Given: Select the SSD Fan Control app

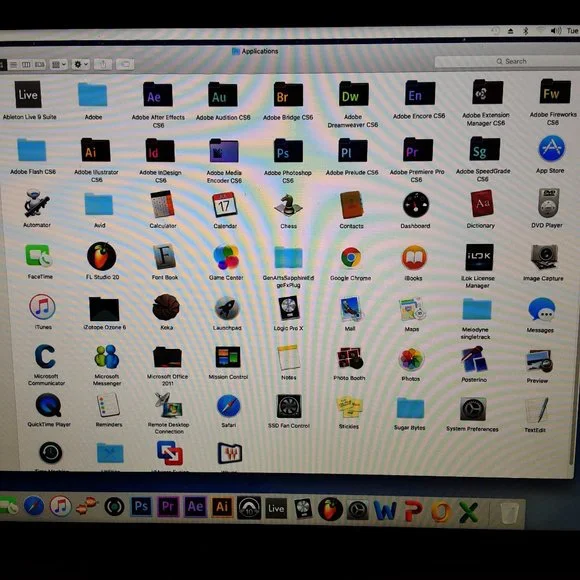Looking at the screenshot, I should coord(289,407).
